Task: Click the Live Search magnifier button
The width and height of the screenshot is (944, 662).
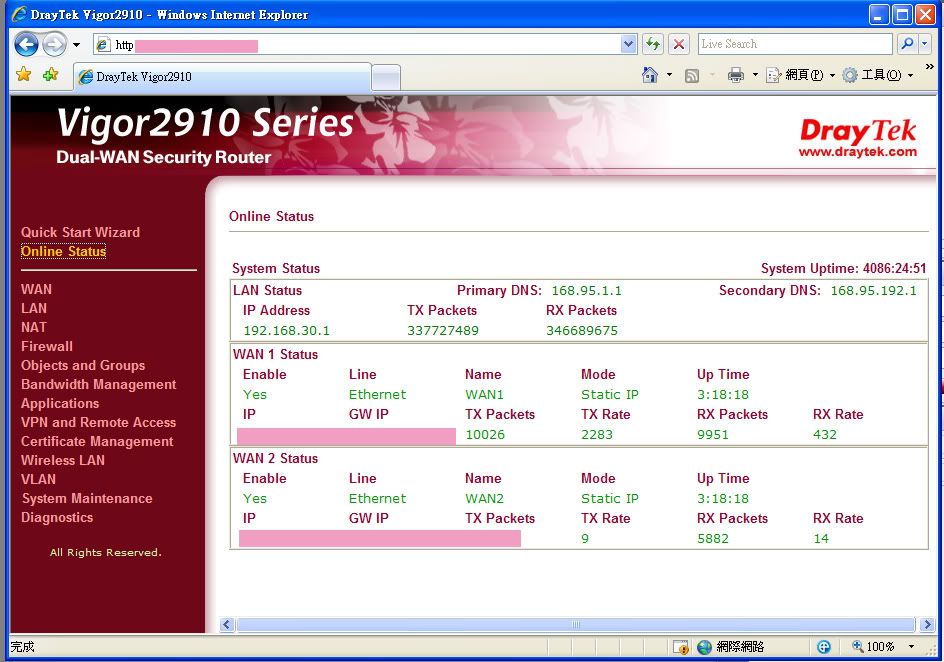Action: pyautogui.click(x=907, y=44)
